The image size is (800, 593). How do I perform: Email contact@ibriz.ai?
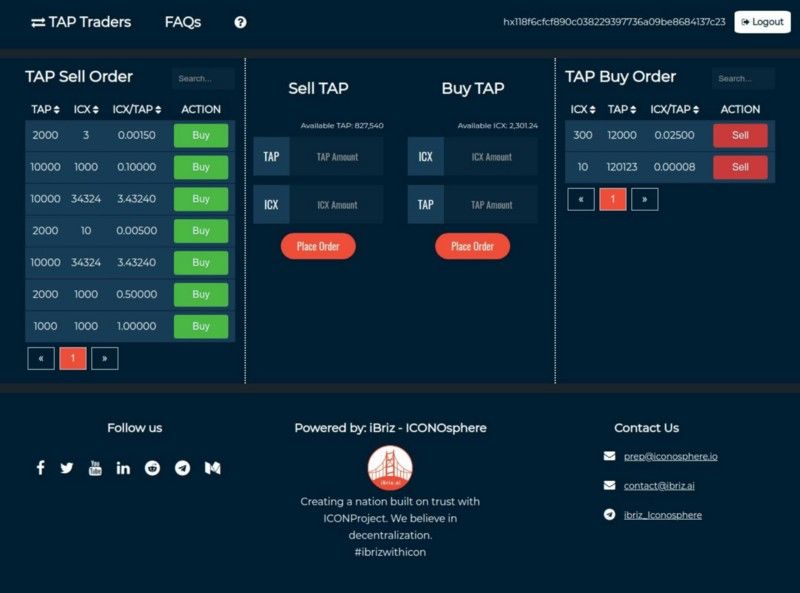tap(659, 486)
